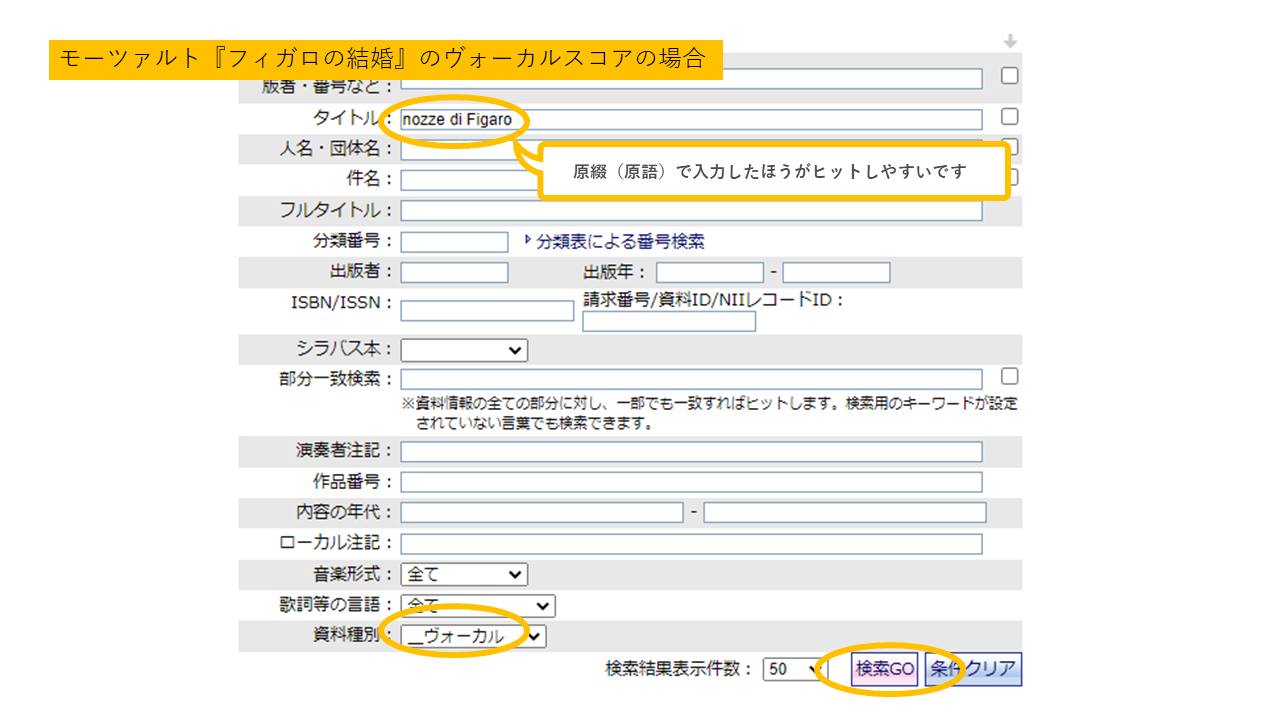Click the 版者・番号など input field
This screenshot has height=720, width=1280.
[x=692, y=79]
